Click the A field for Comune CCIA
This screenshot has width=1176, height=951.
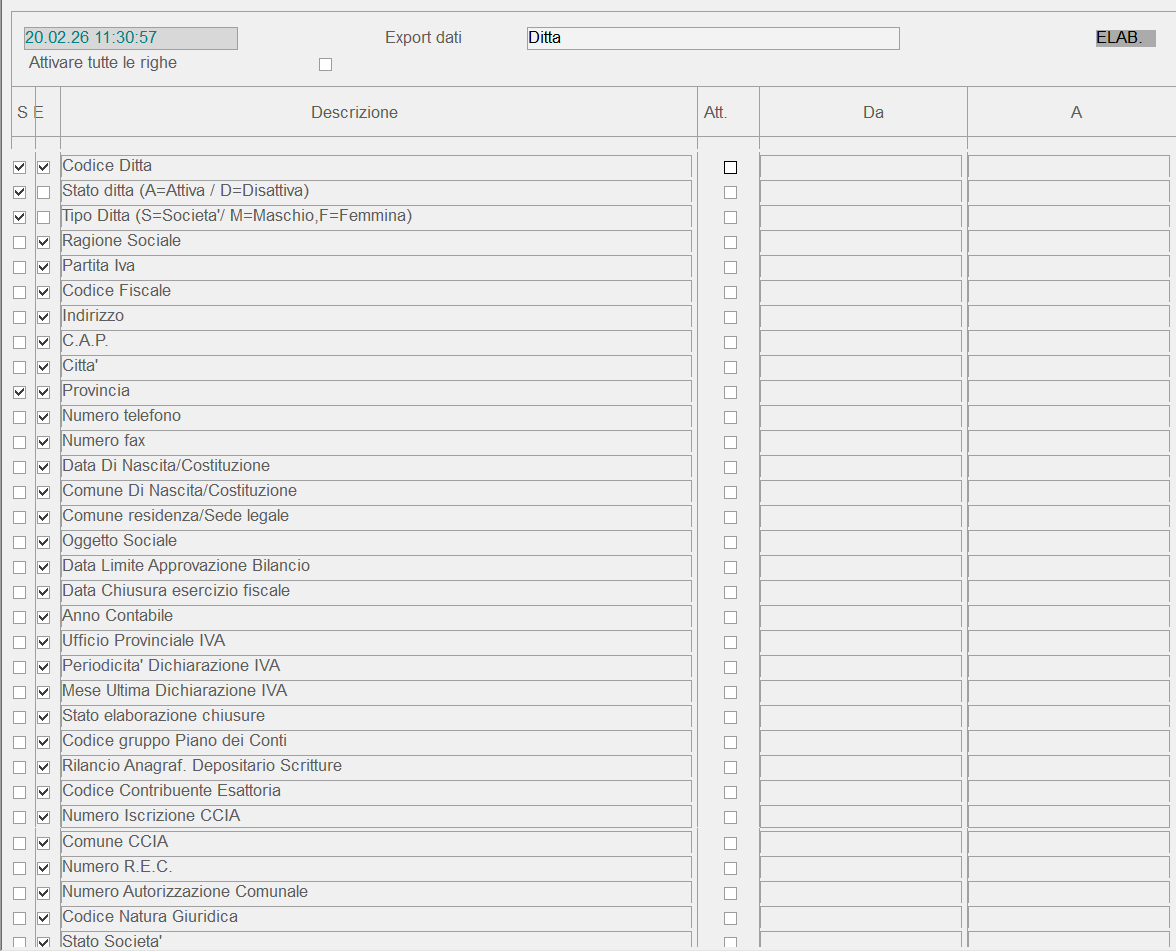1068,842
